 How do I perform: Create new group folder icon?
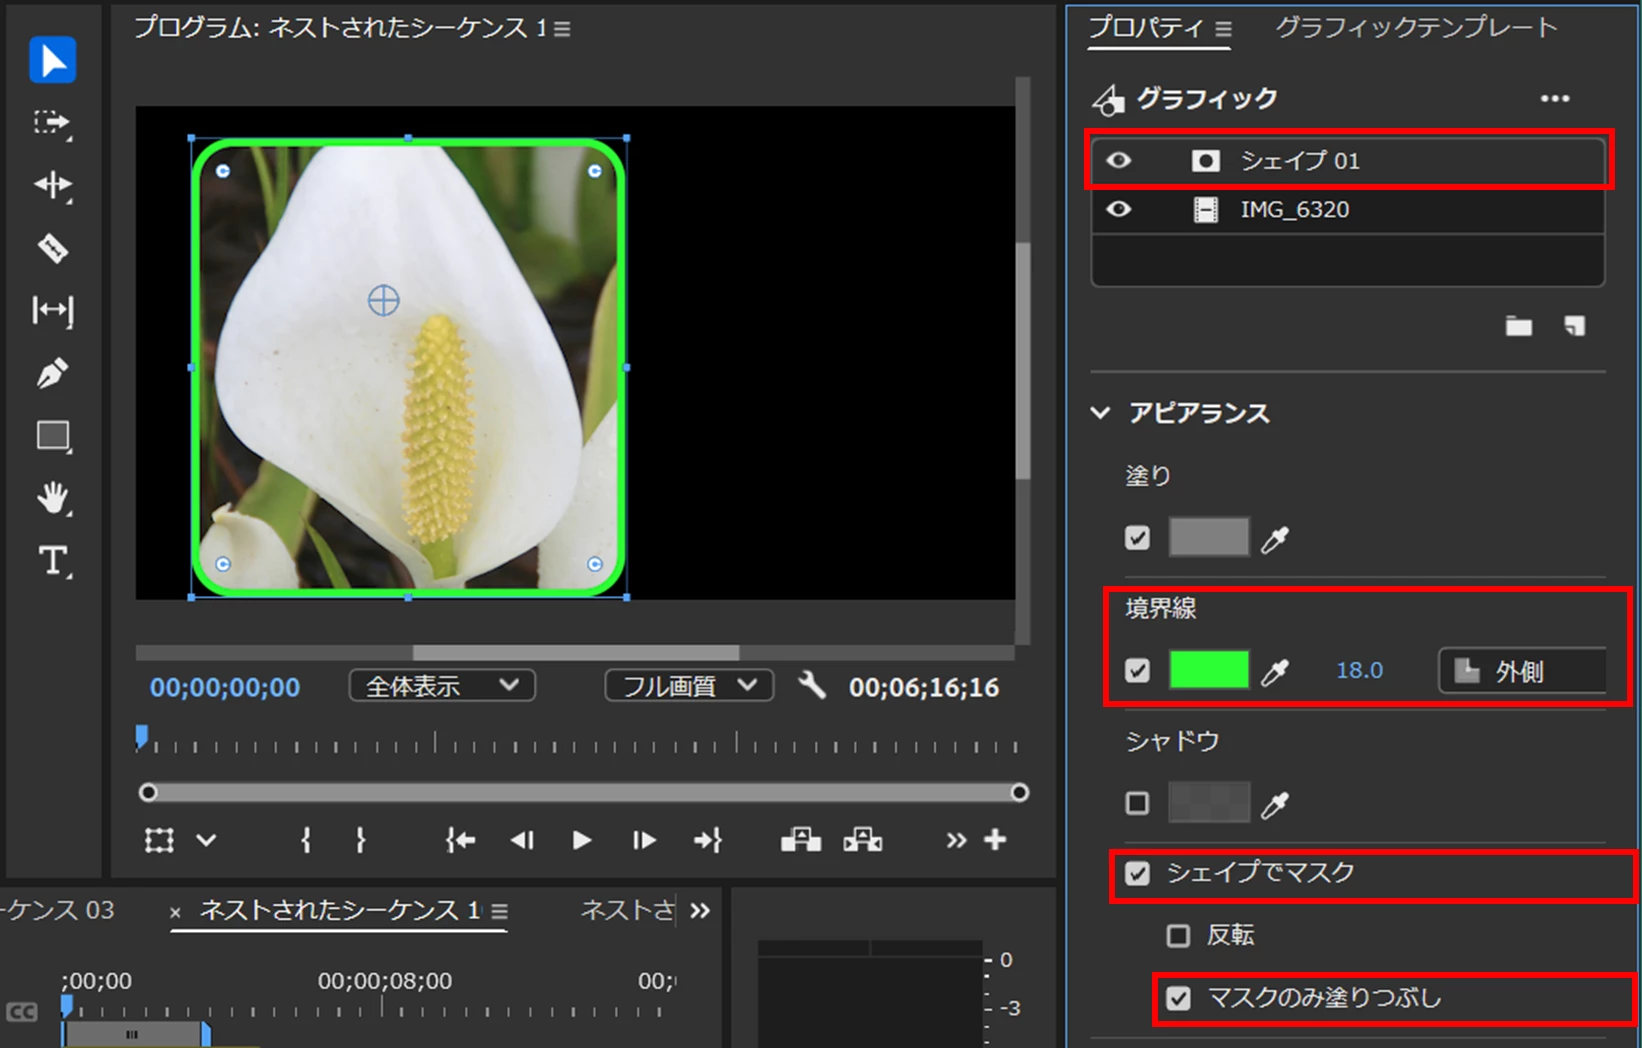pyautogui.click(x=1519, y=326)
